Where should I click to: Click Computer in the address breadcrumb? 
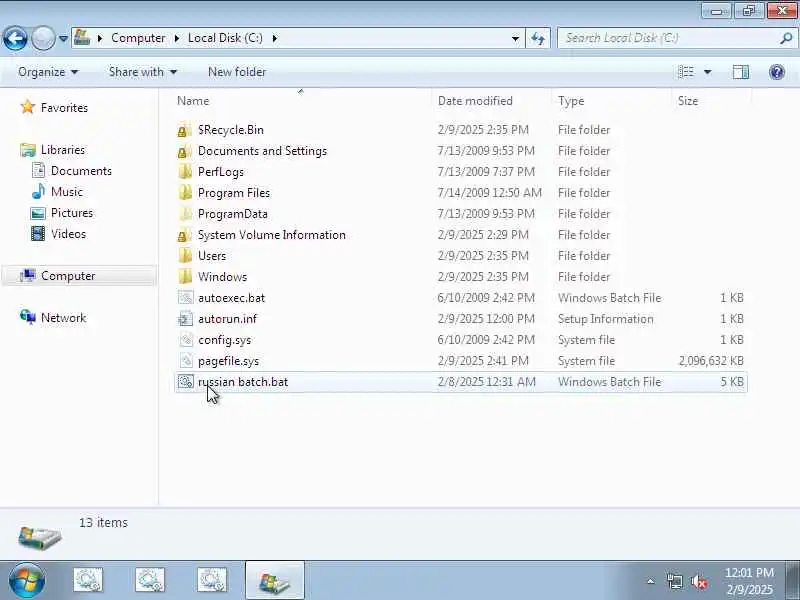(x=138, y=38)
